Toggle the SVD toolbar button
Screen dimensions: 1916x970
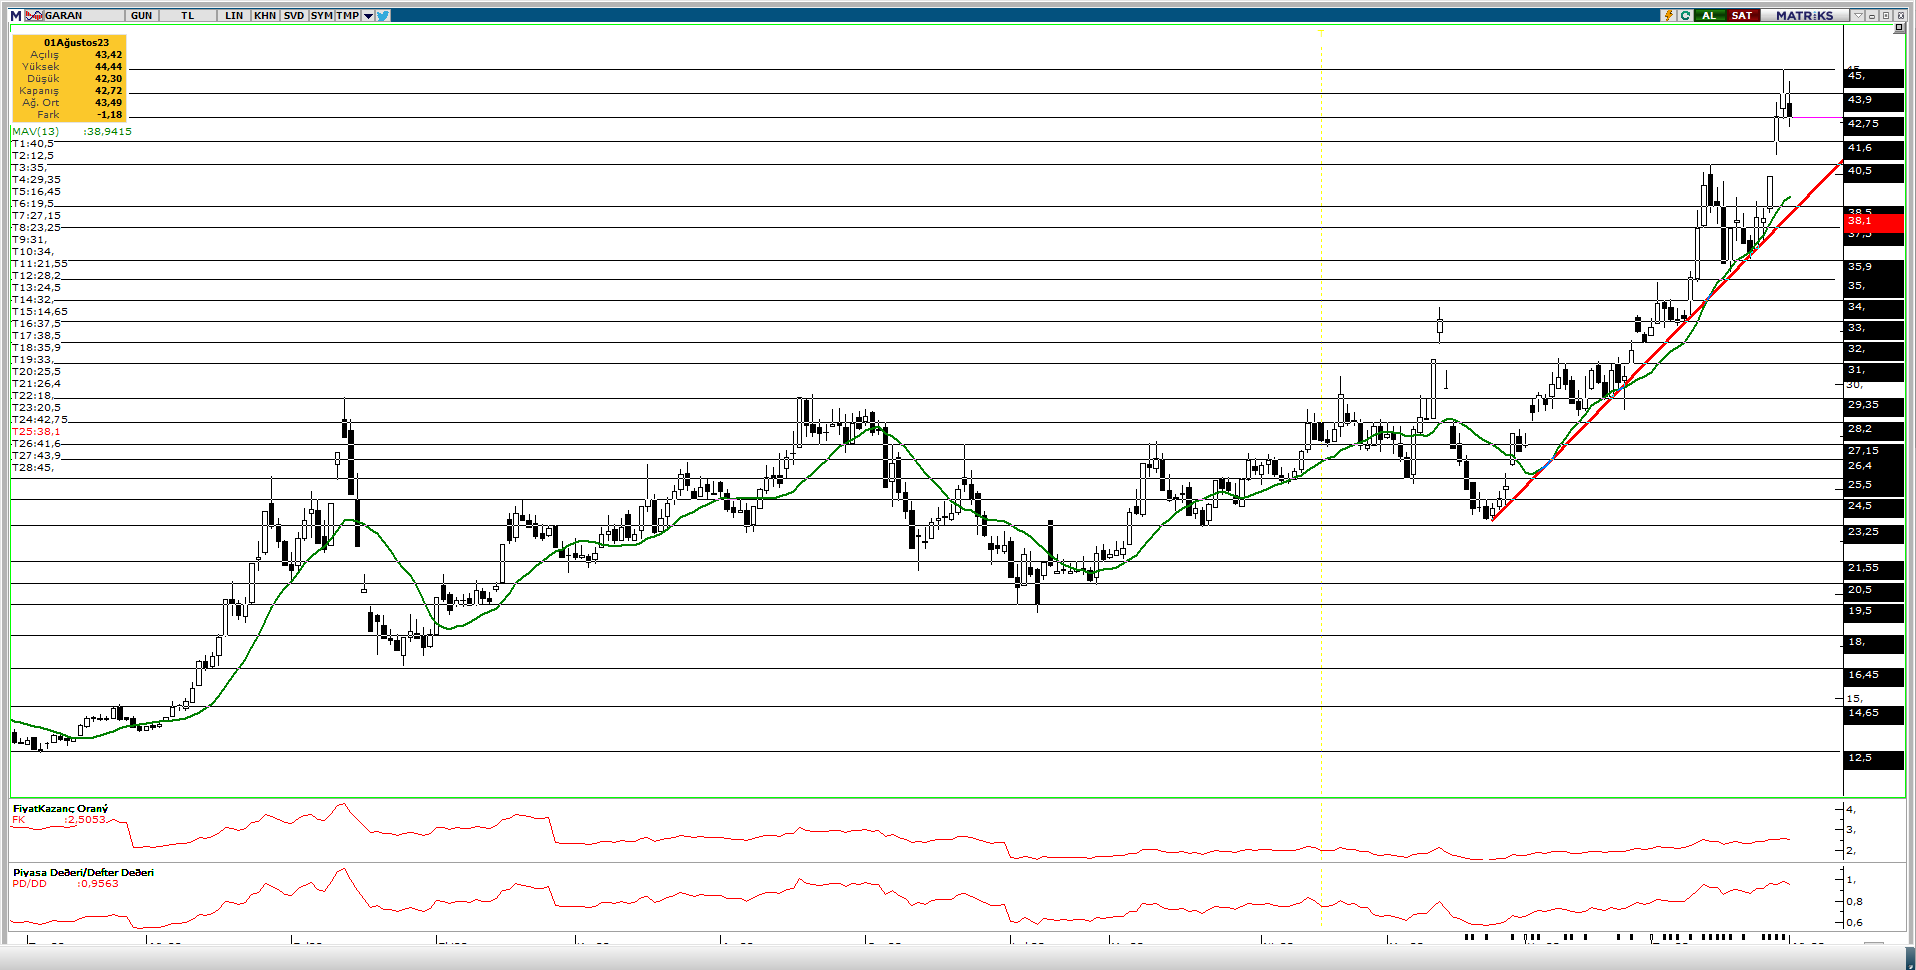(293, 16)
